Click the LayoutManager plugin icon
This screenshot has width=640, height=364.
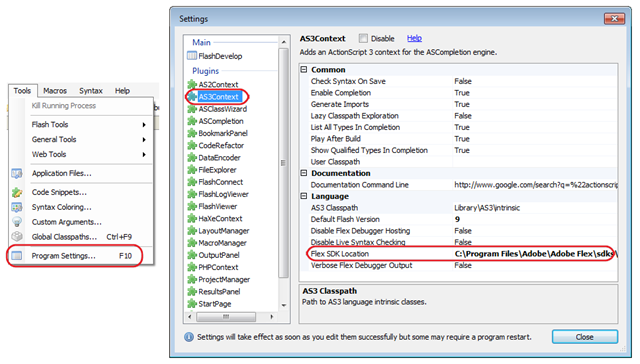(x=192, y=231)
